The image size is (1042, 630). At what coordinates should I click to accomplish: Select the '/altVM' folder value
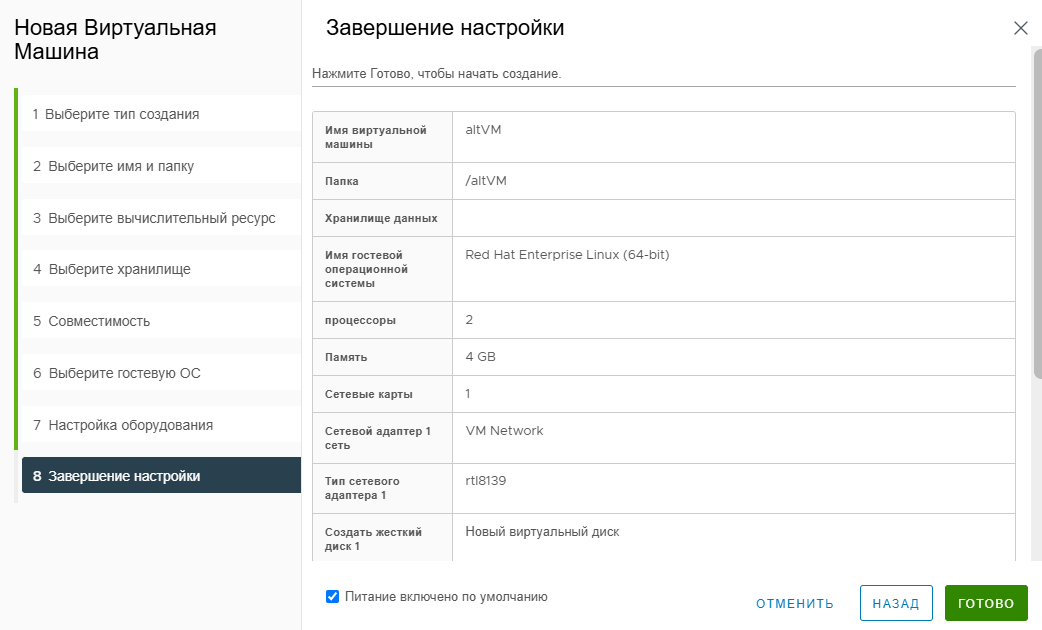pyautogui.click(x=486, y=180)
